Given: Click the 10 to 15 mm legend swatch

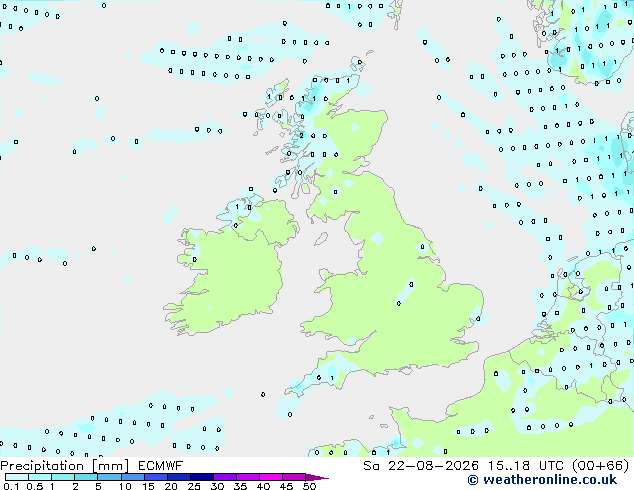Looking at the screenshot, I should [x=132, y=477].
